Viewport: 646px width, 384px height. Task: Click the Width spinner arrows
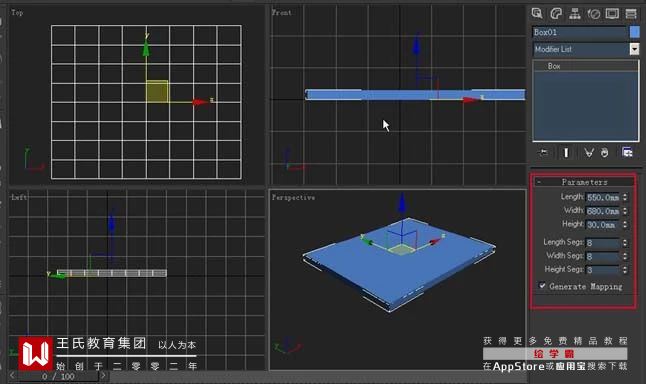point(625,211)
